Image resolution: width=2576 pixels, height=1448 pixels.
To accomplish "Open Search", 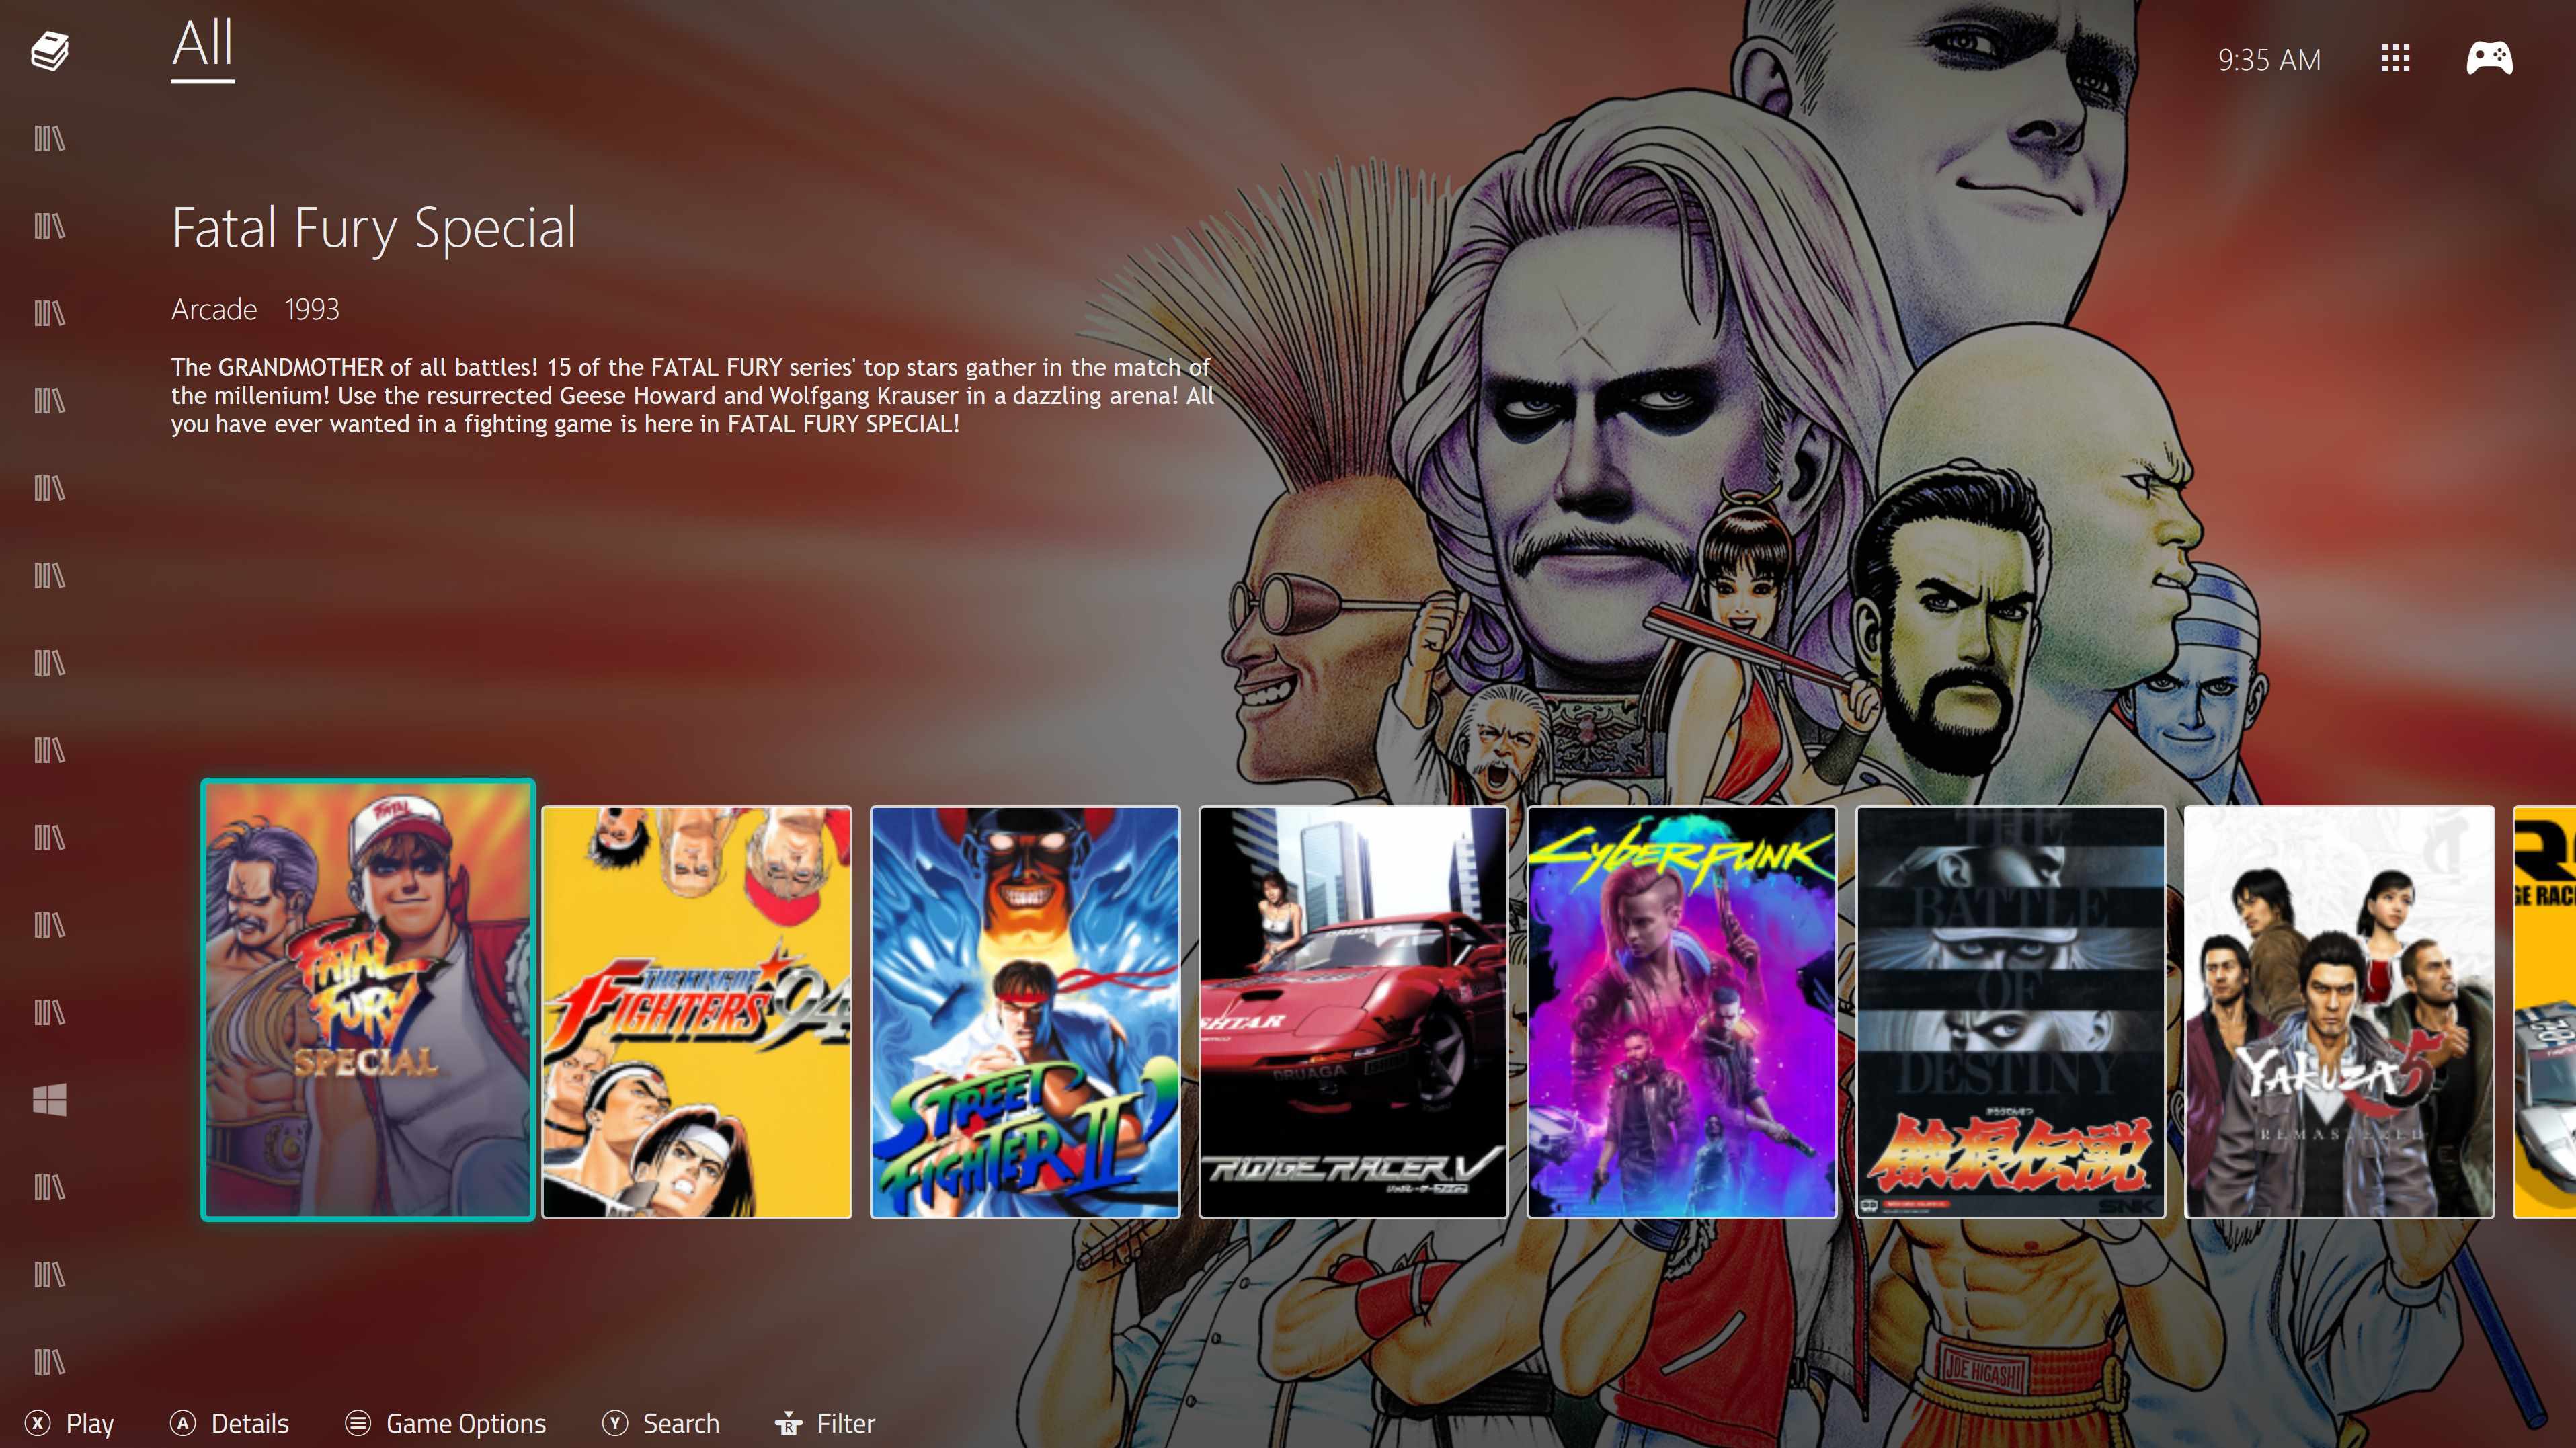I will pyautogui.click(x=661, y=1423).
